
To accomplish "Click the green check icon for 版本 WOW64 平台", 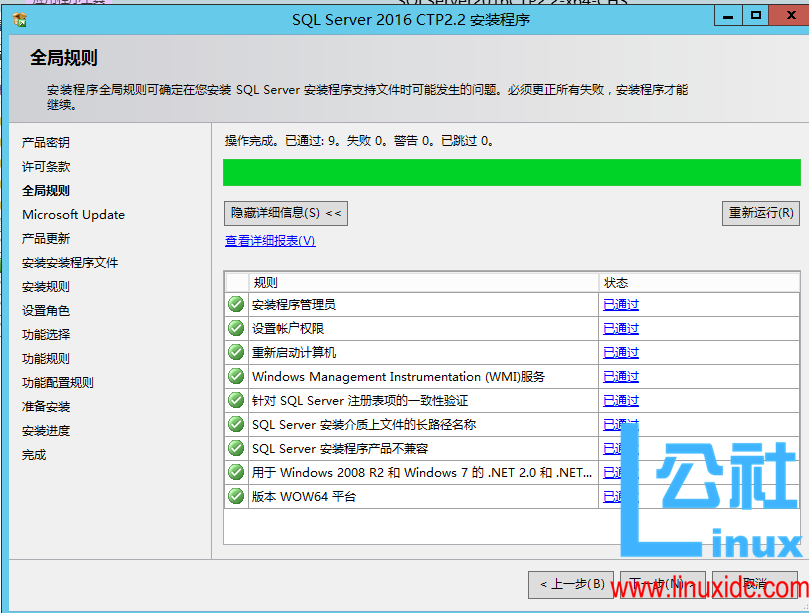I will pyautogui.click(x=235, y=496).
